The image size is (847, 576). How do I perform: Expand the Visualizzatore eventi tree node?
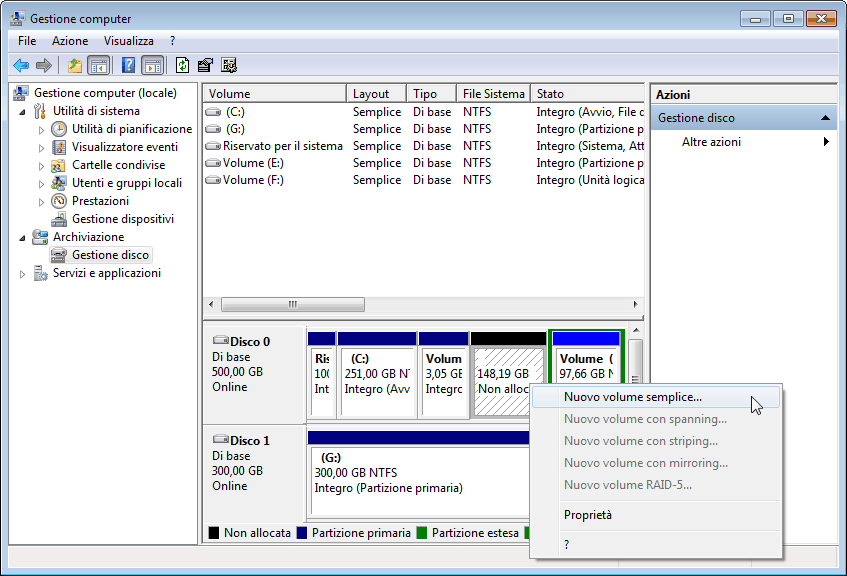[41, 147]
